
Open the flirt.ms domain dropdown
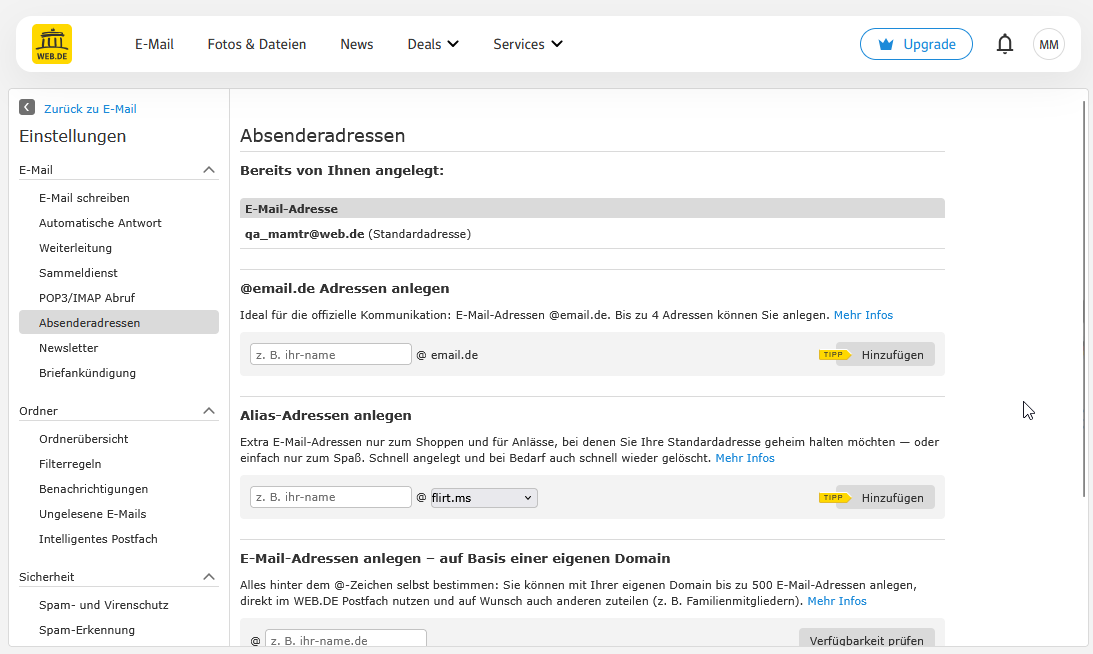[483, 497]
